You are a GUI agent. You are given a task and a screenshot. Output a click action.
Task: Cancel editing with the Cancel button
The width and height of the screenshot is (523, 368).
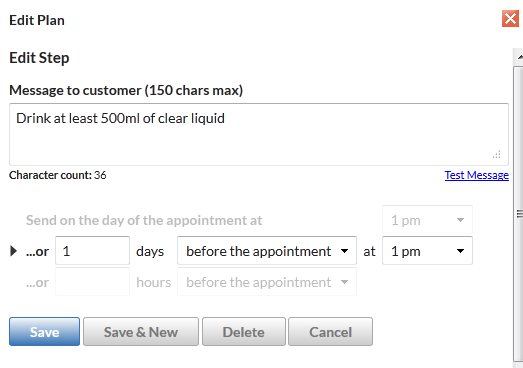click(x=330, y=332)
